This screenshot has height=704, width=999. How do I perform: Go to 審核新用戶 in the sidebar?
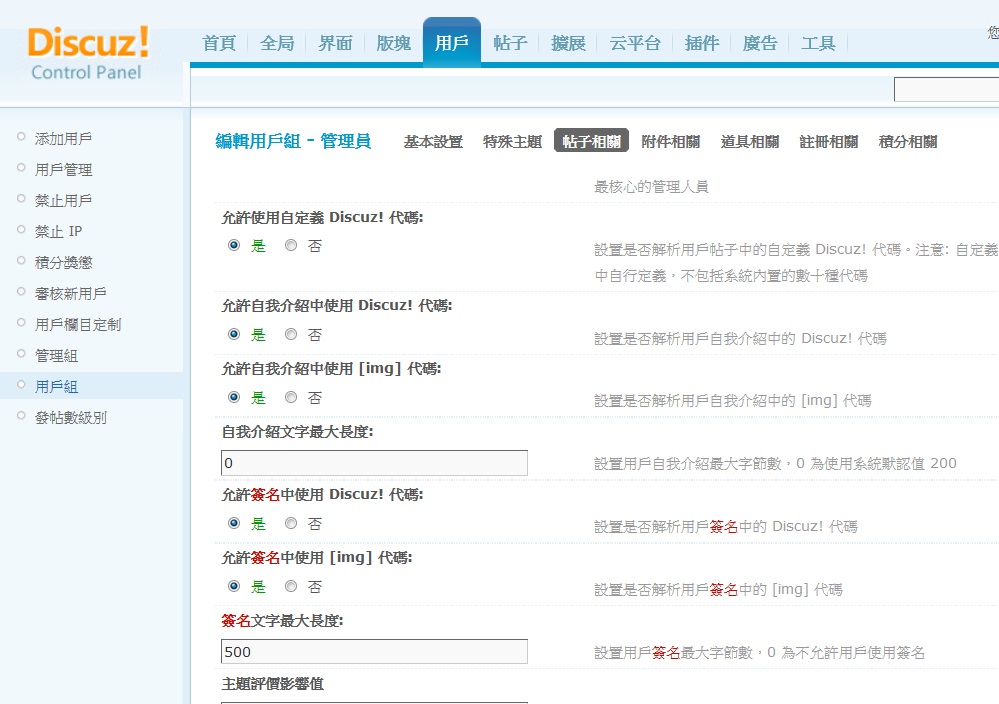(x=70, y=294)
